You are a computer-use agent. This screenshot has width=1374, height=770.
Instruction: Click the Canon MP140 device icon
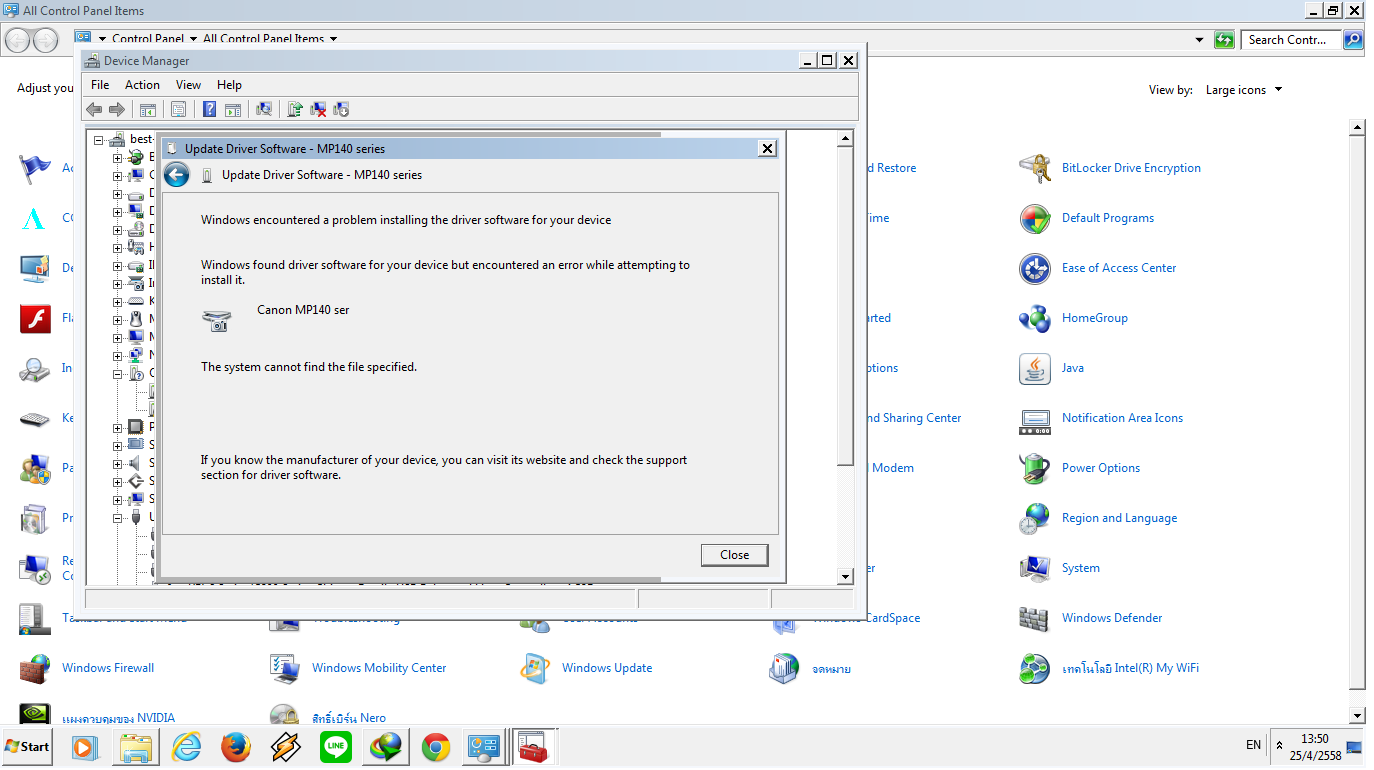(216, 320)
